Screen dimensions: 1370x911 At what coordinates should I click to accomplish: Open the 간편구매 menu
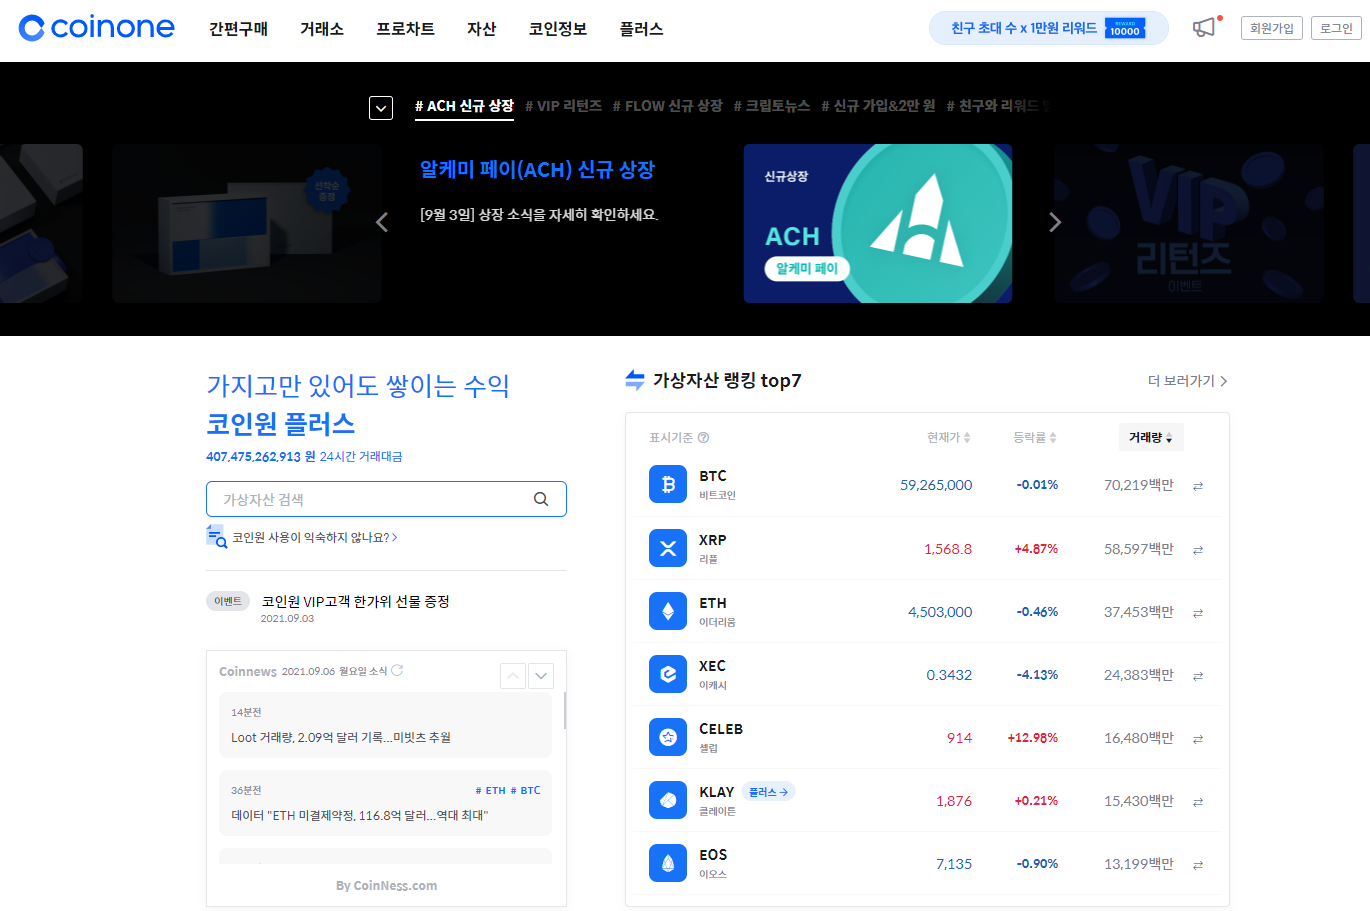click(x=238, y=29)
